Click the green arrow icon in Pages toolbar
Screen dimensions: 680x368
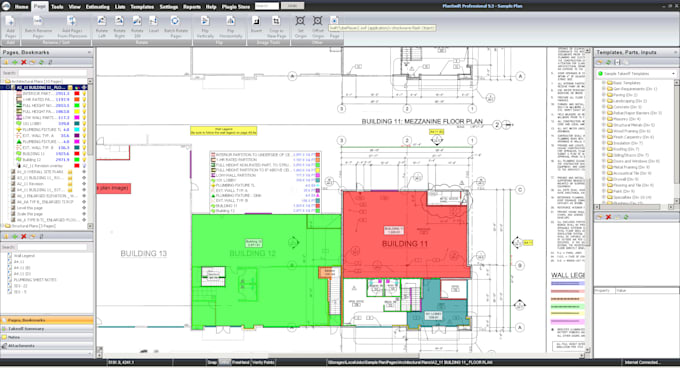click(15, 62)
